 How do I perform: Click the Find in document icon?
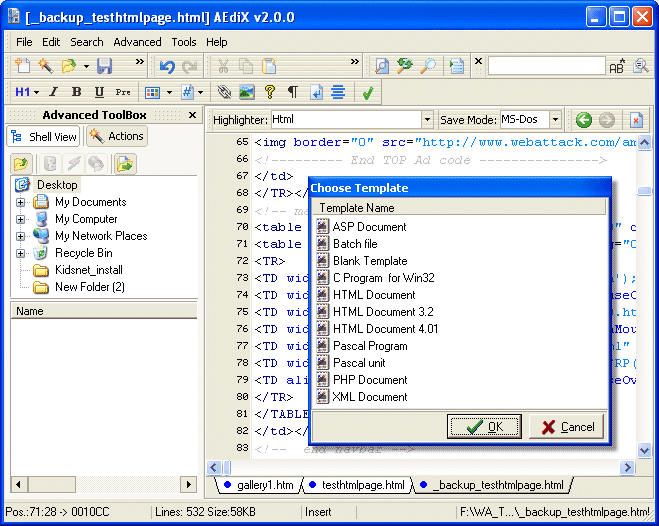click(382, 66)
